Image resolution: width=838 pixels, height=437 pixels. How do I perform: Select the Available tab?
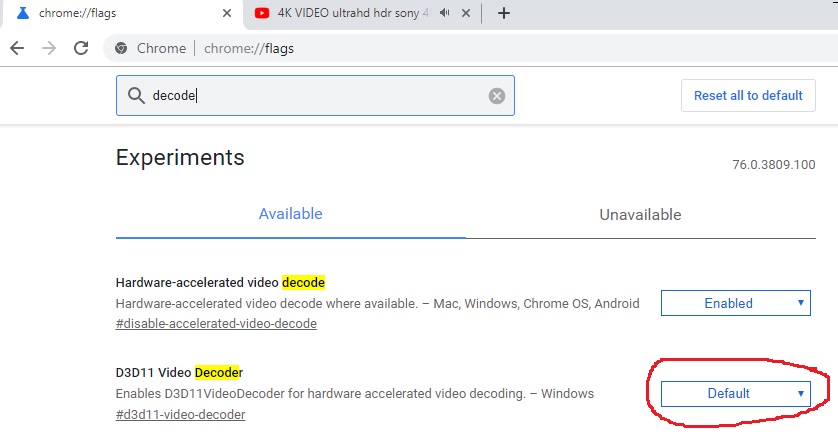(x=290, y=214)
